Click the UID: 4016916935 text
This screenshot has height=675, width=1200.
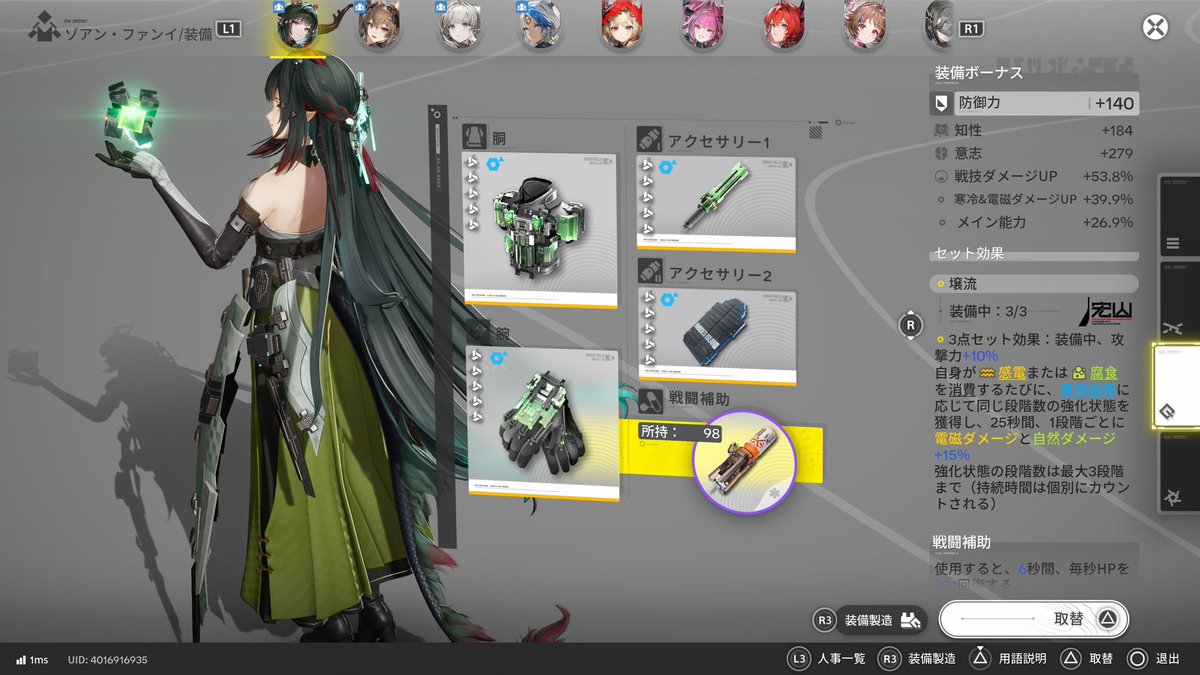[x=108, y=660]
